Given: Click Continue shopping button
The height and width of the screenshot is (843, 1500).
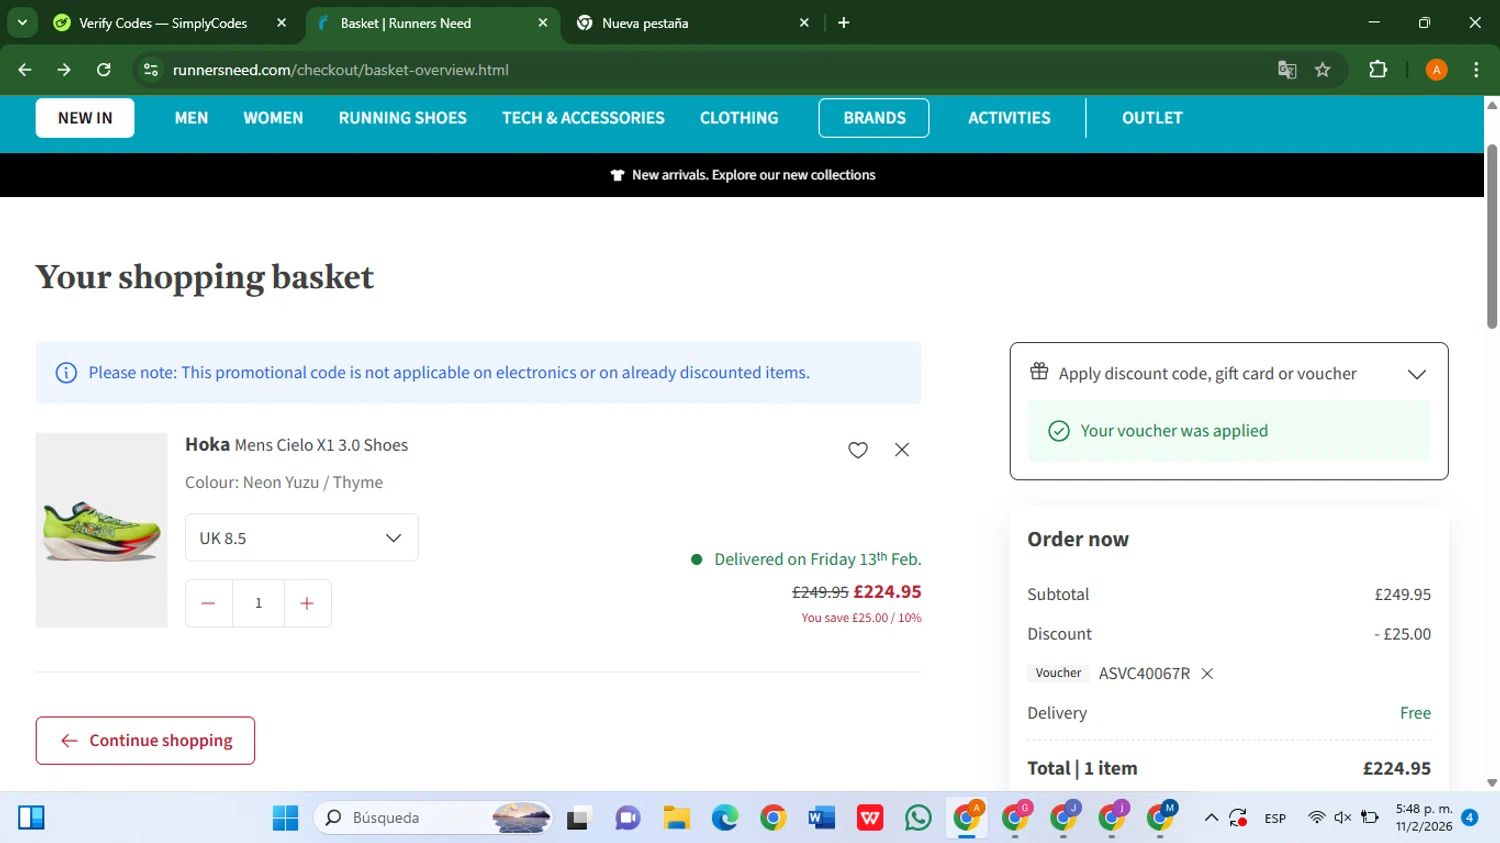Looking at the screenshot, I should [145, 741].
